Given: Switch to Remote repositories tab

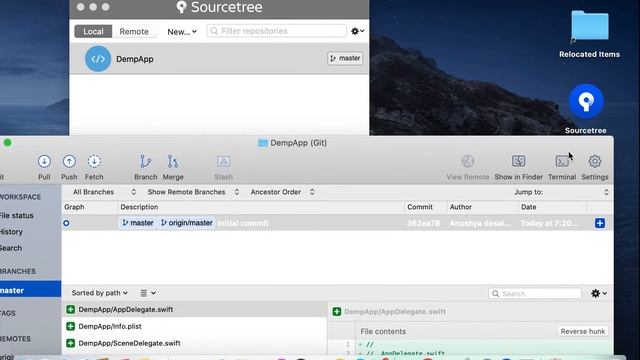Looking at the screenshot, I should pyautogui.click(x=134, y=31).
